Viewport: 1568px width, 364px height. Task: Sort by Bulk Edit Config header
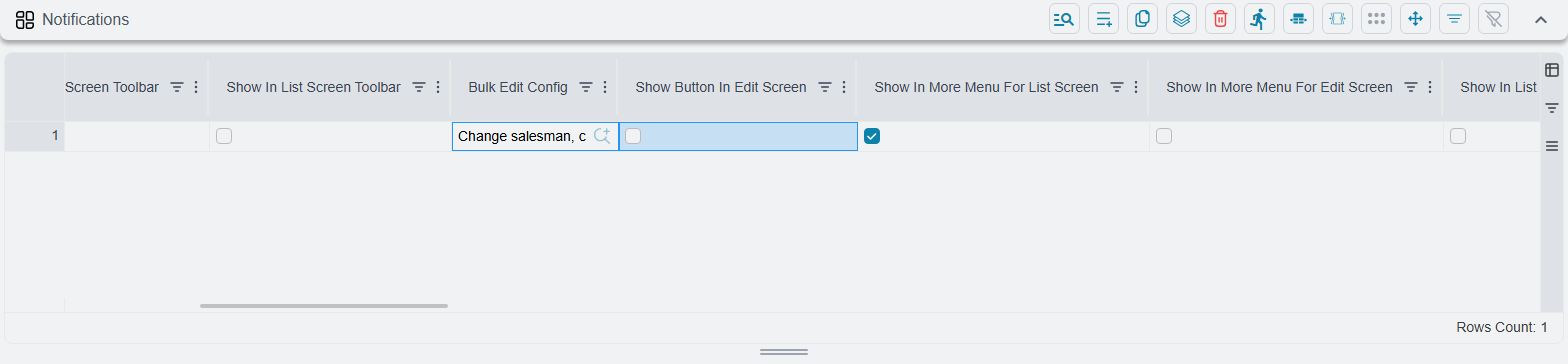click(518, 88)
